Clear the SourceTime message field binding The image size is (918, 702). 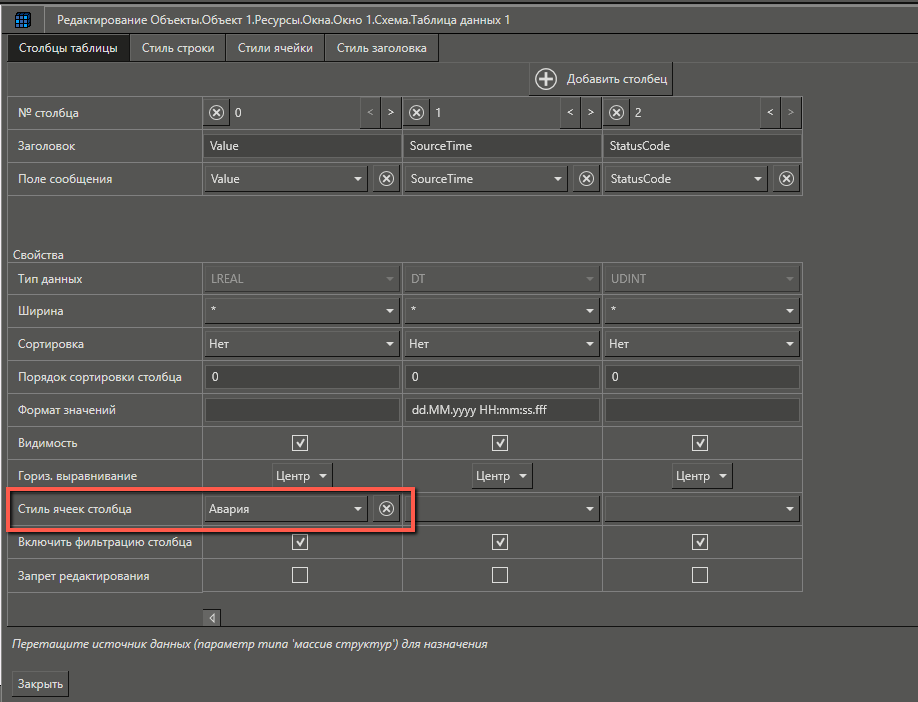586,179
